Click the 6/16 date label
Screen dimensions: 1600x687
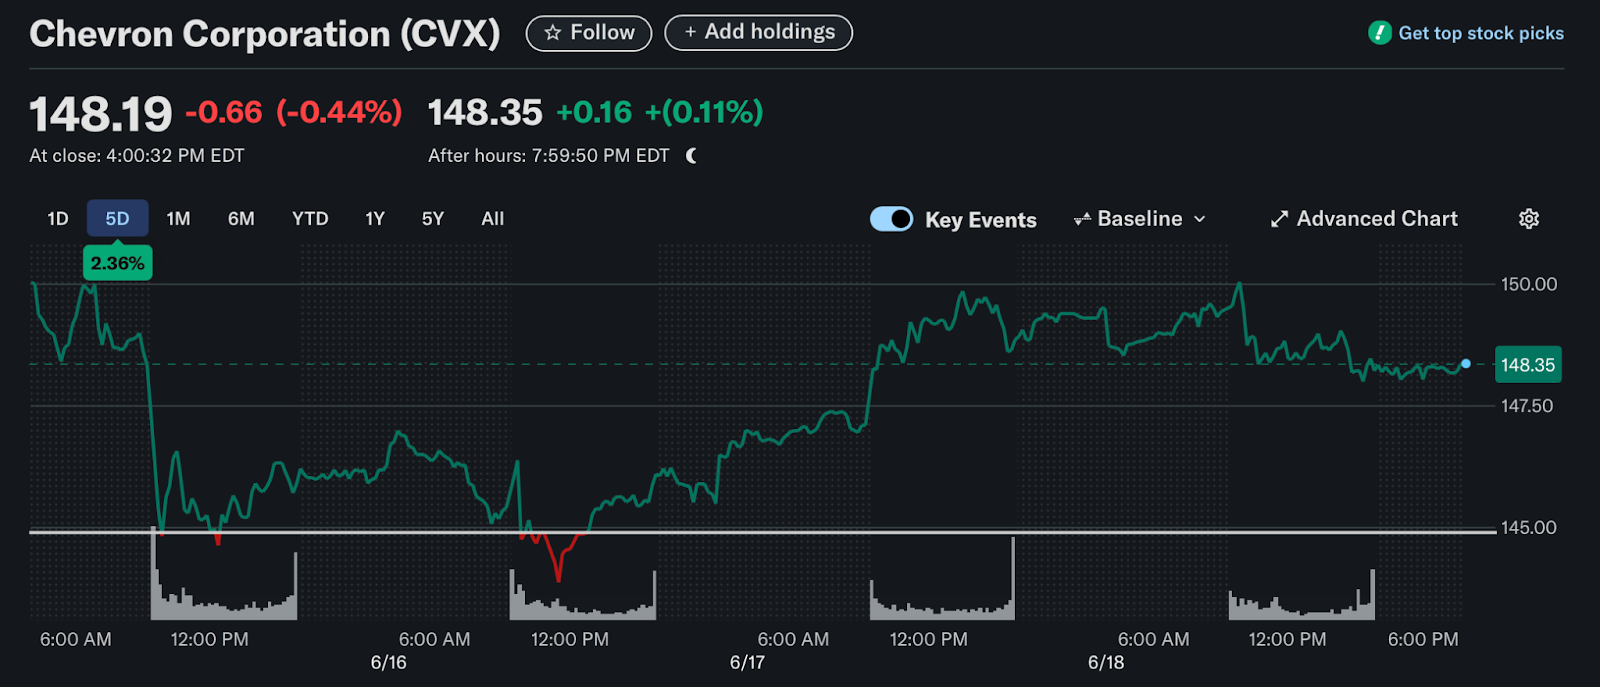tap(388, 663)
